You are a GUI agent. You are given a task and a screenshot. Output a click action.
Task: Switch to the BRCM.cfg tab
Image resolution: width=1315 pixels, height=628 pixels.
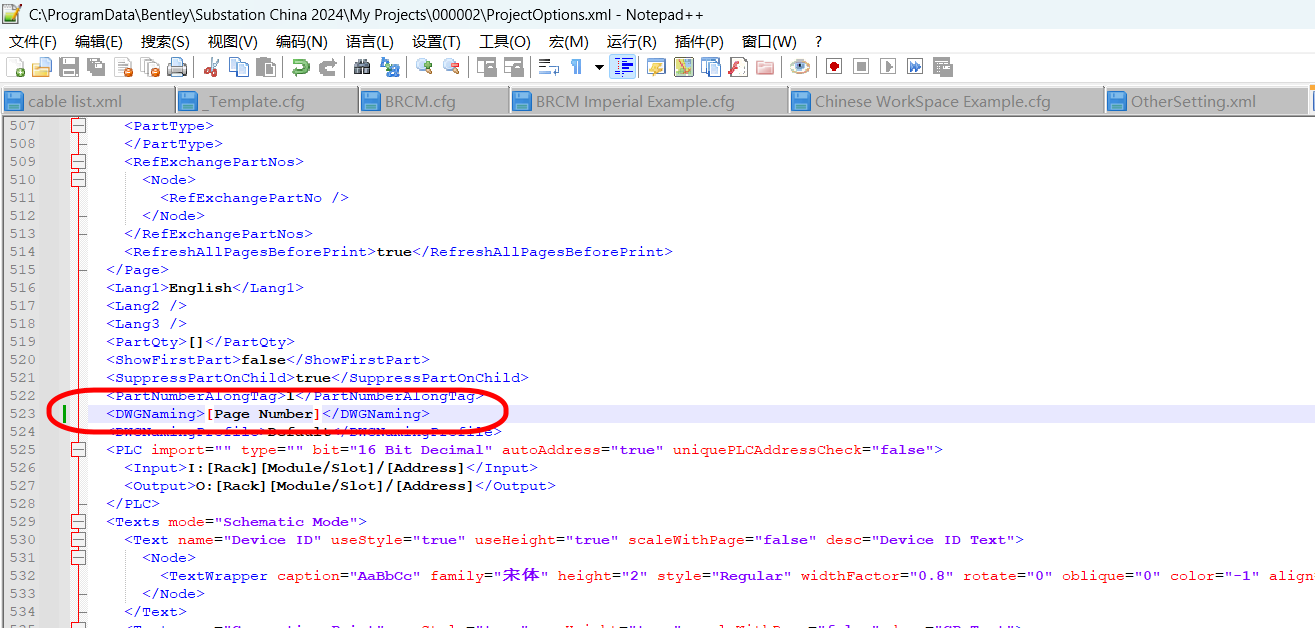(x=420, y=102)
